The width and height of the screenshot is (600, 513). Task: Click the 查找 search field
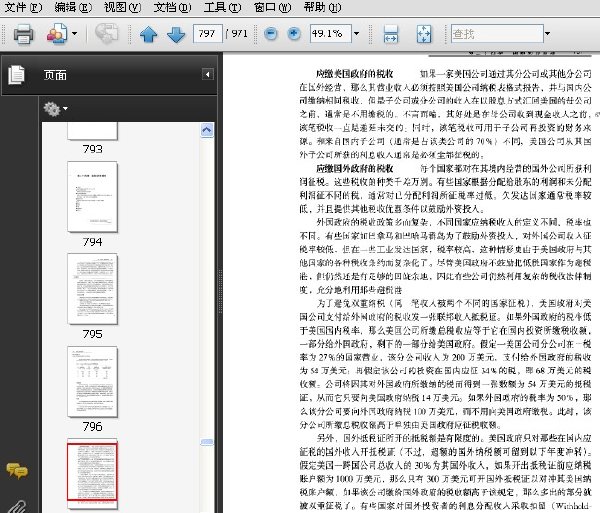click(x=497, y=34)
